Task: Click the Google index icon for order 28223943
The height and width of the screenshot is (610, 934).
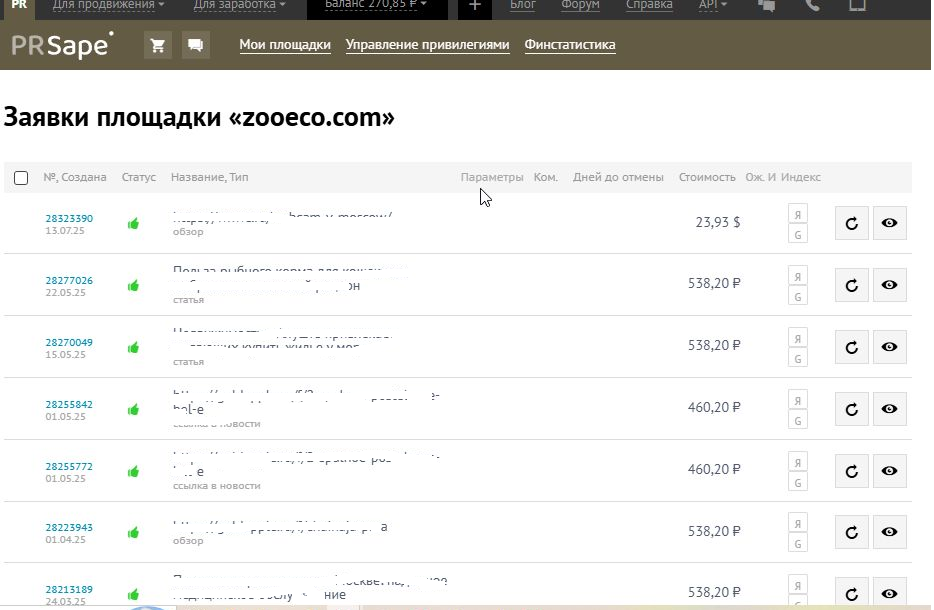Action: click(798, 543)
